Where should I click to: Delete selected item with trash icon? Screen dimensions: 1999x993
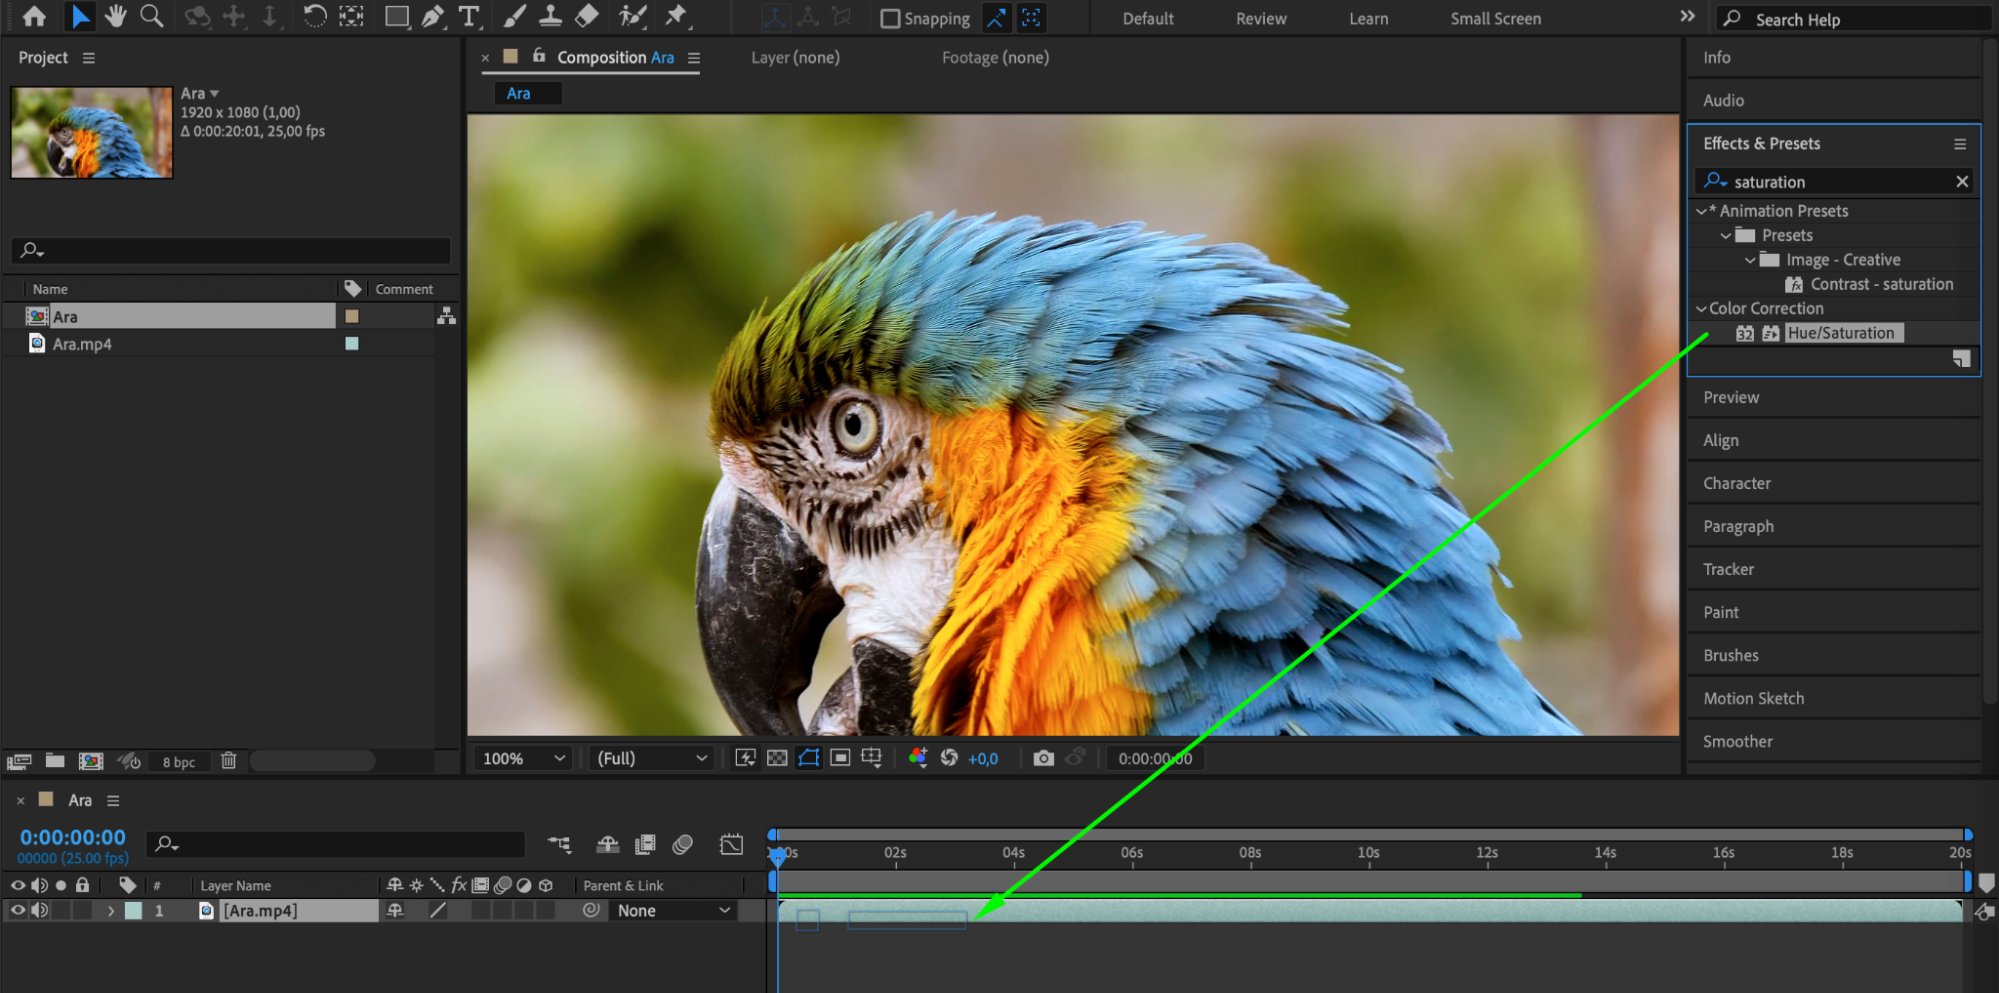(228, 761)
